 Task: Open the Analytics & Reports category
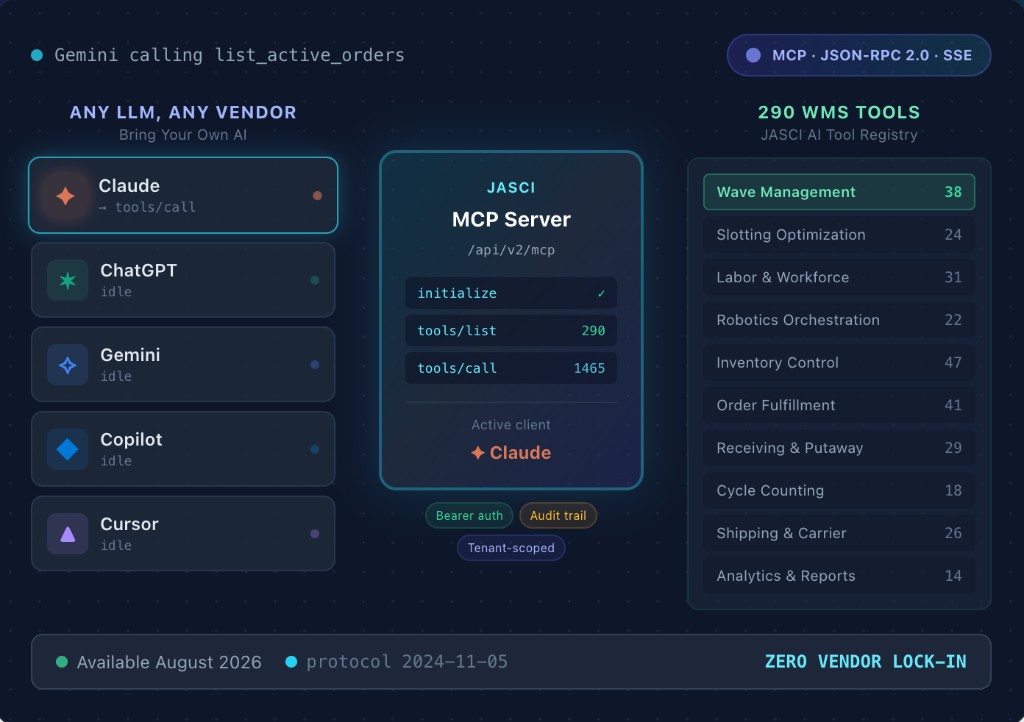(x=839, y=576)
